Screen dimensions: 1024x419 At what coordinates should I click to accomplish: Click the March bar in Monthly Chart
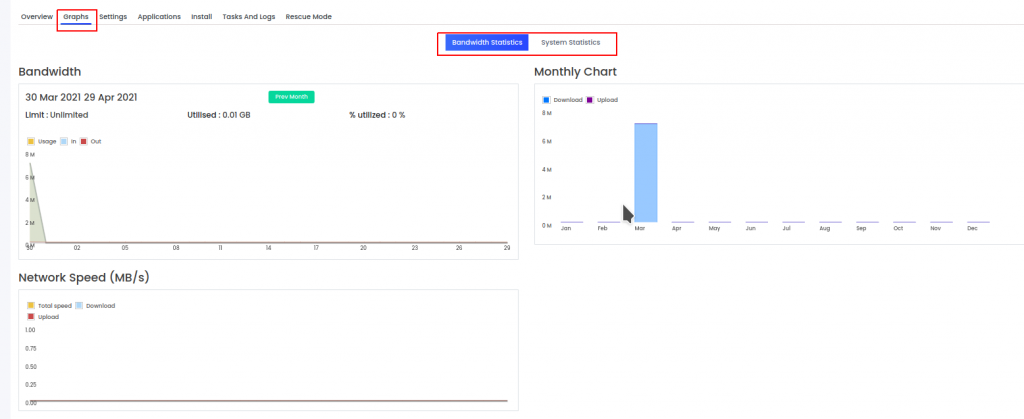click(x=645, y=173)
